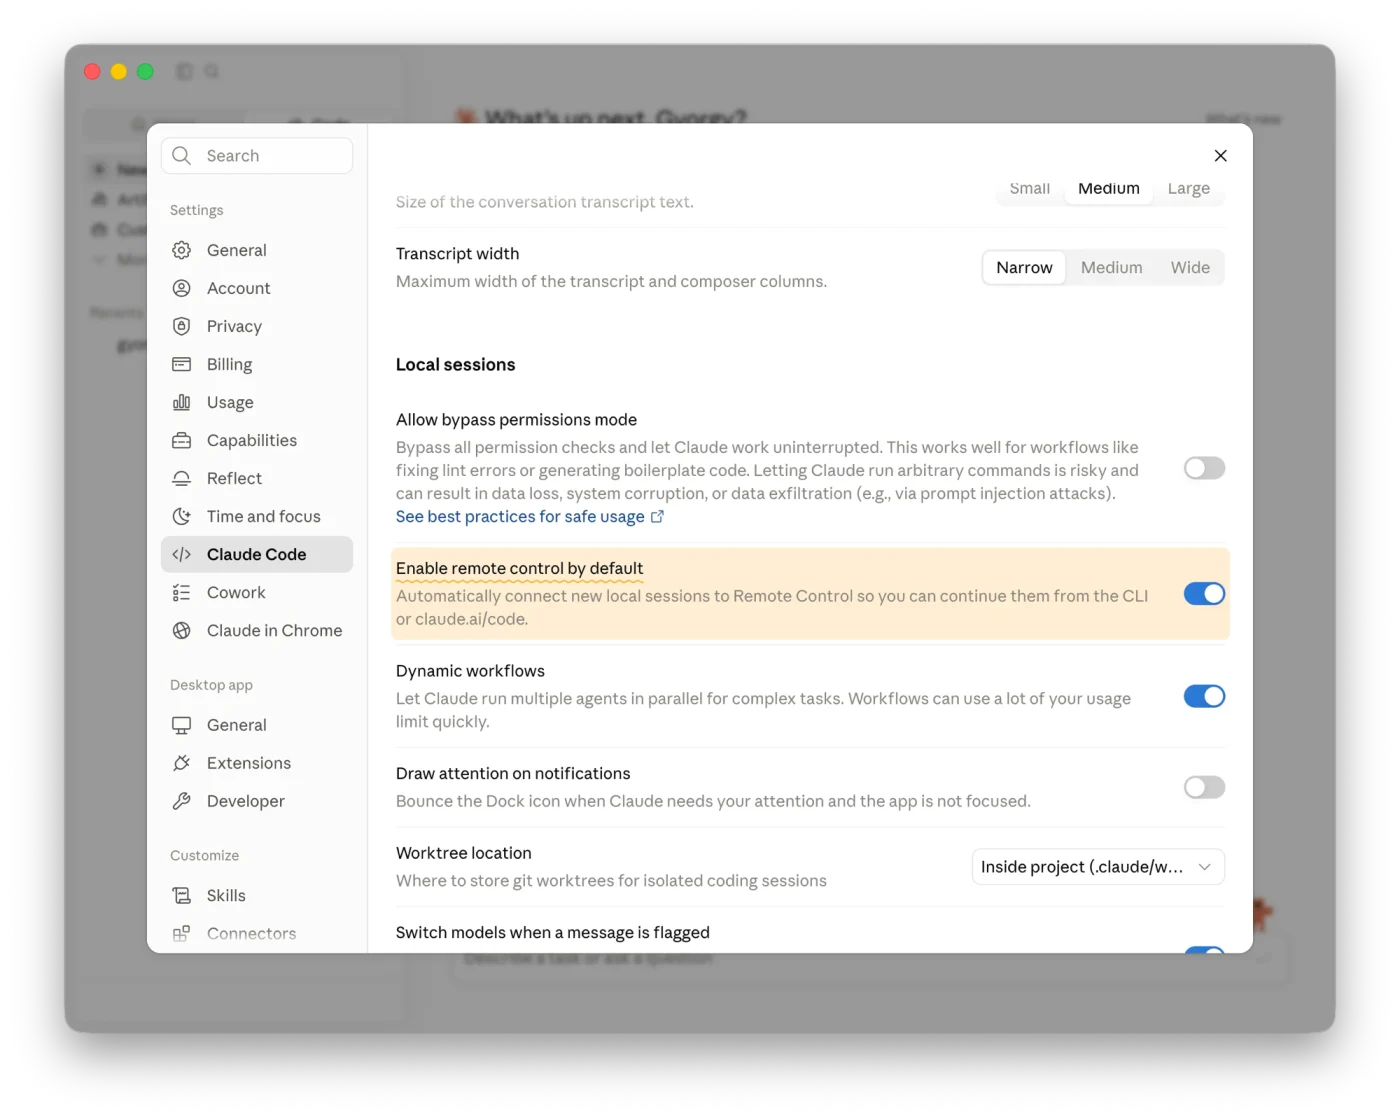Click the Reflect icon in sidebar
Screen dimensions: 1400x1118
tap(181, 478)
